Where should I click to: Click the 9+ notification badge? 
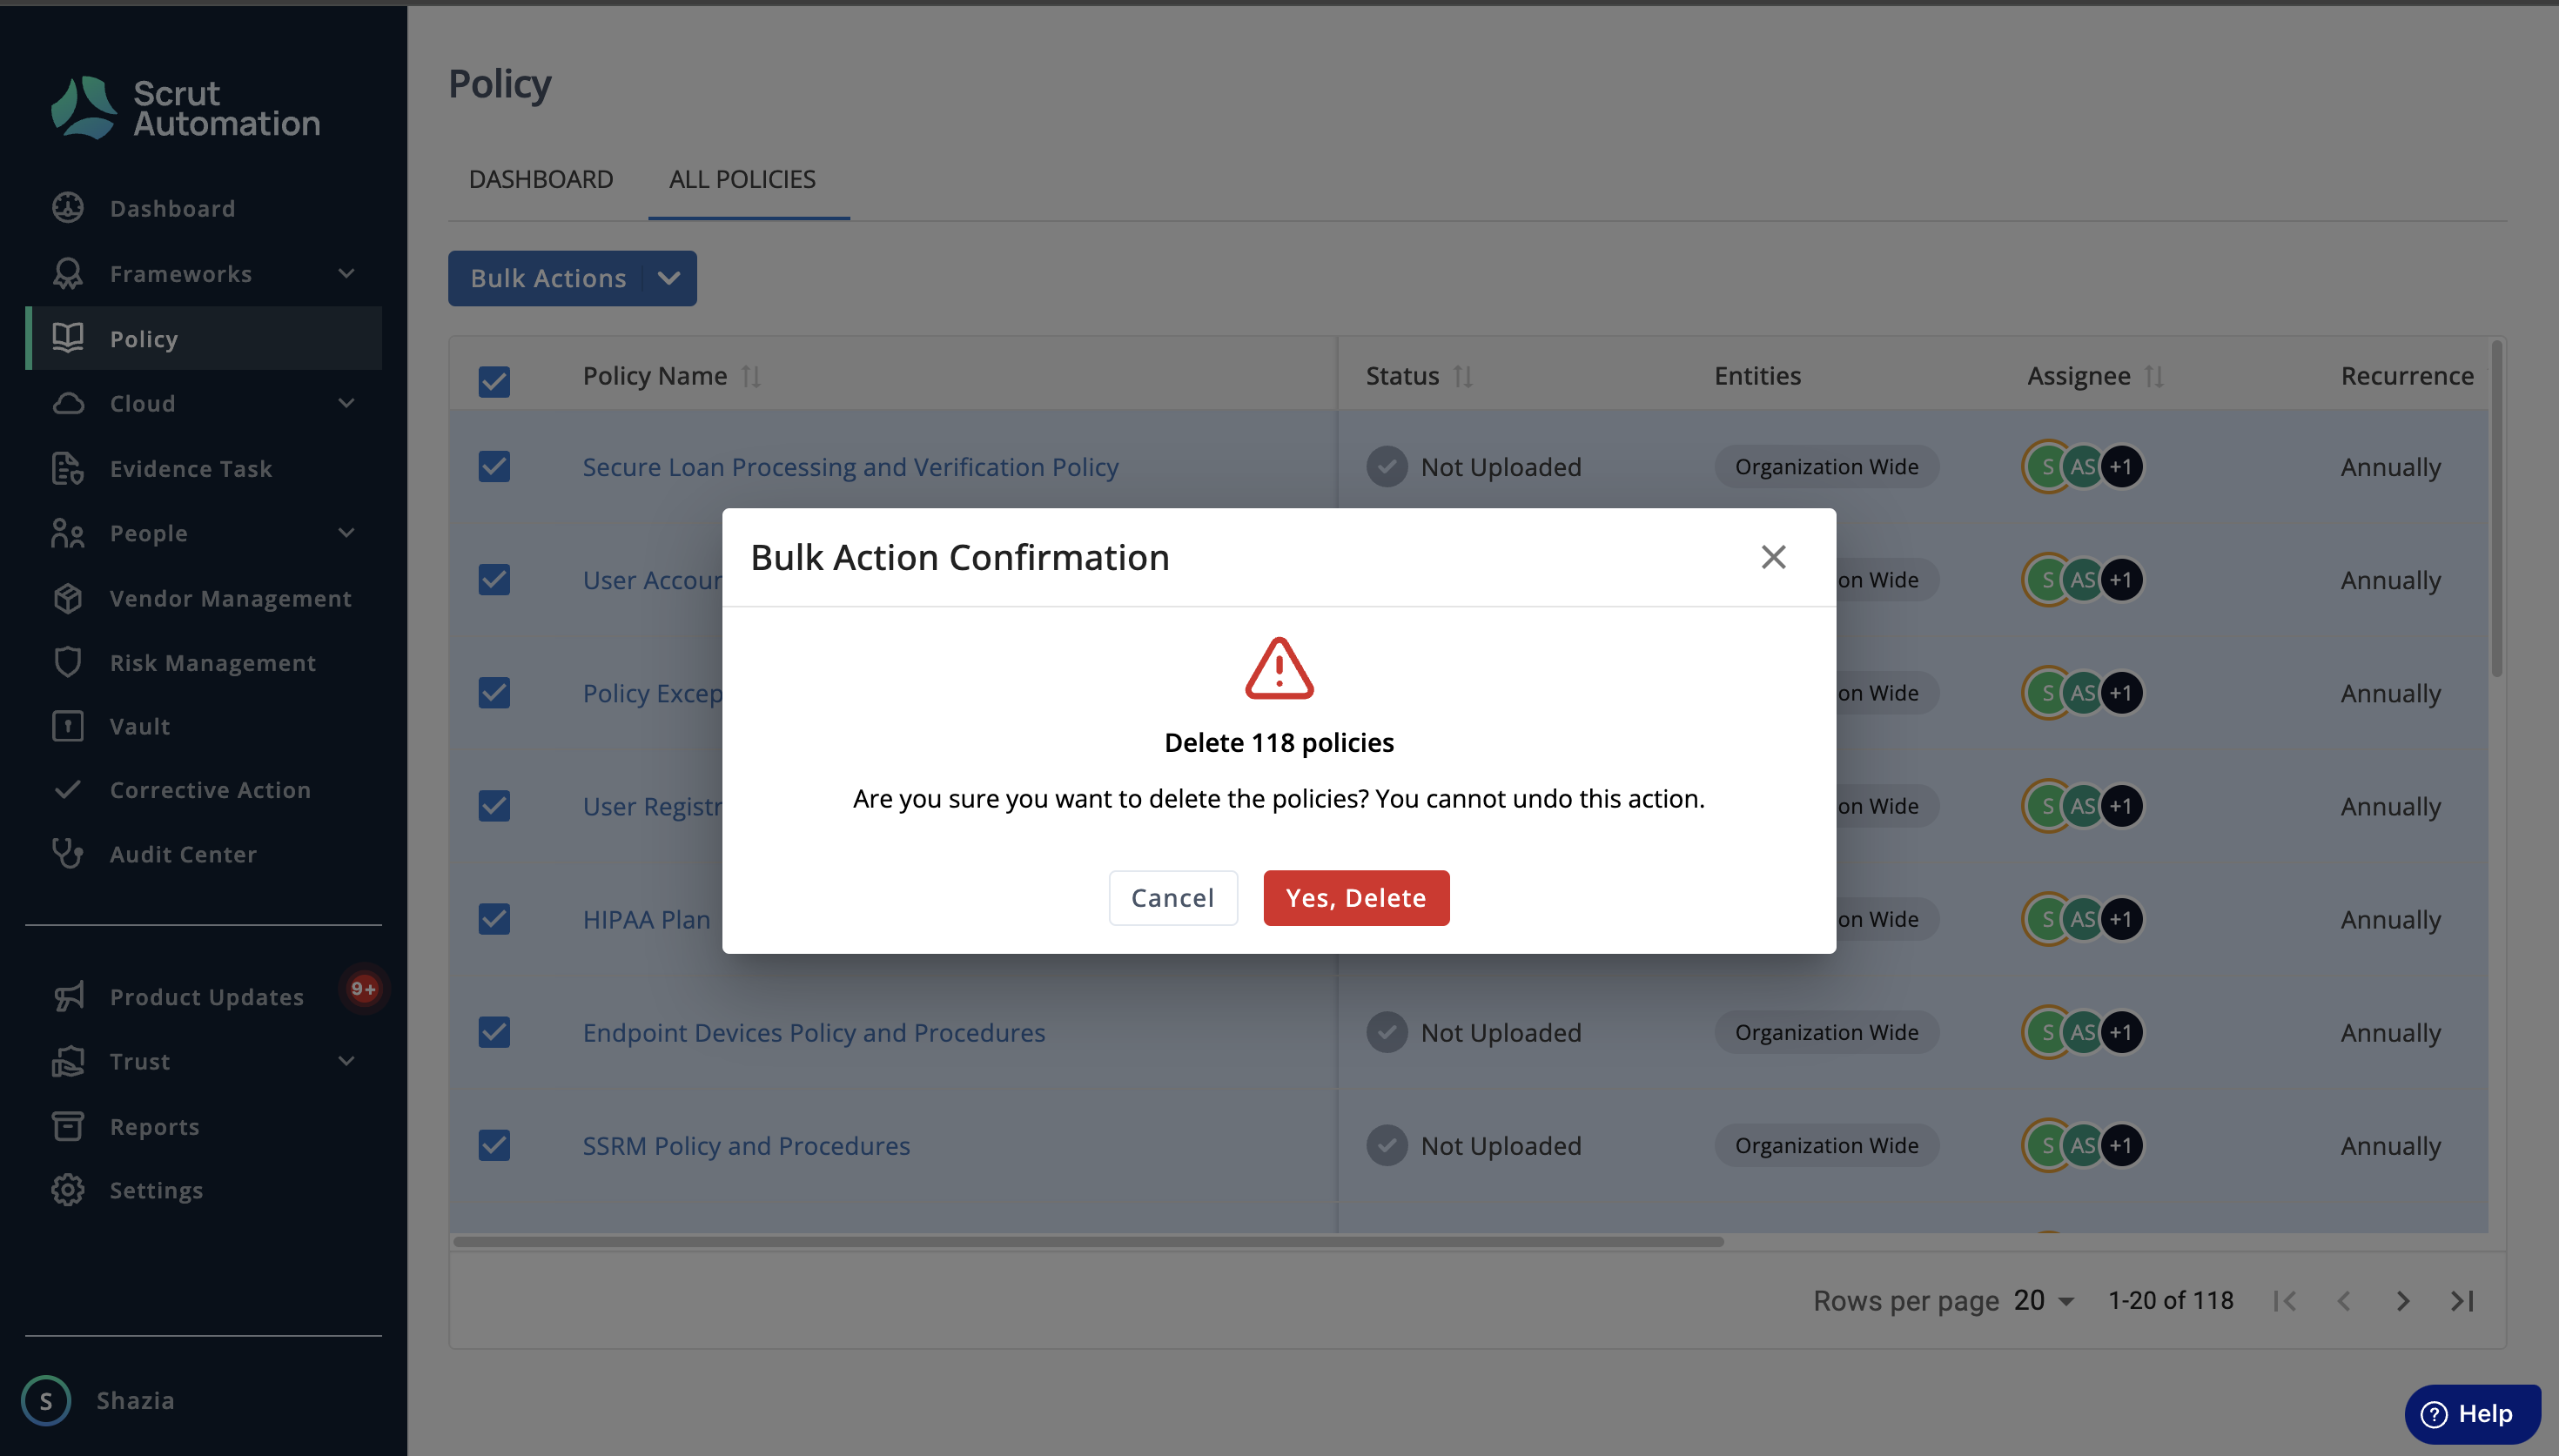363,989
